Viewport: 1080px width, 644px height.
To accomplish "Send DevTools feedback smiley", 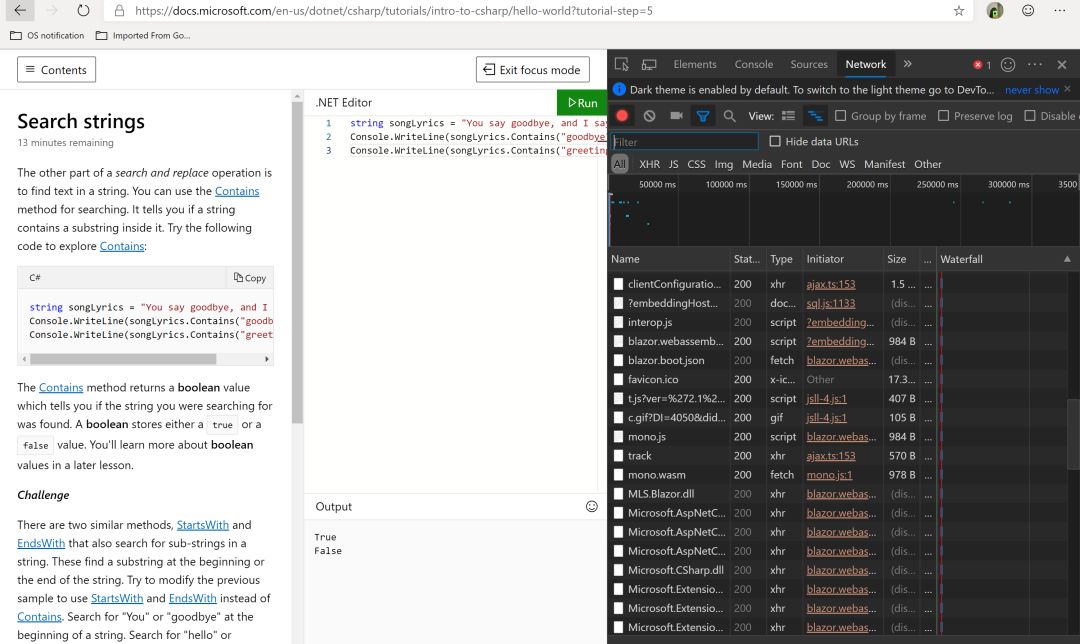I will tap(1008, 64).
